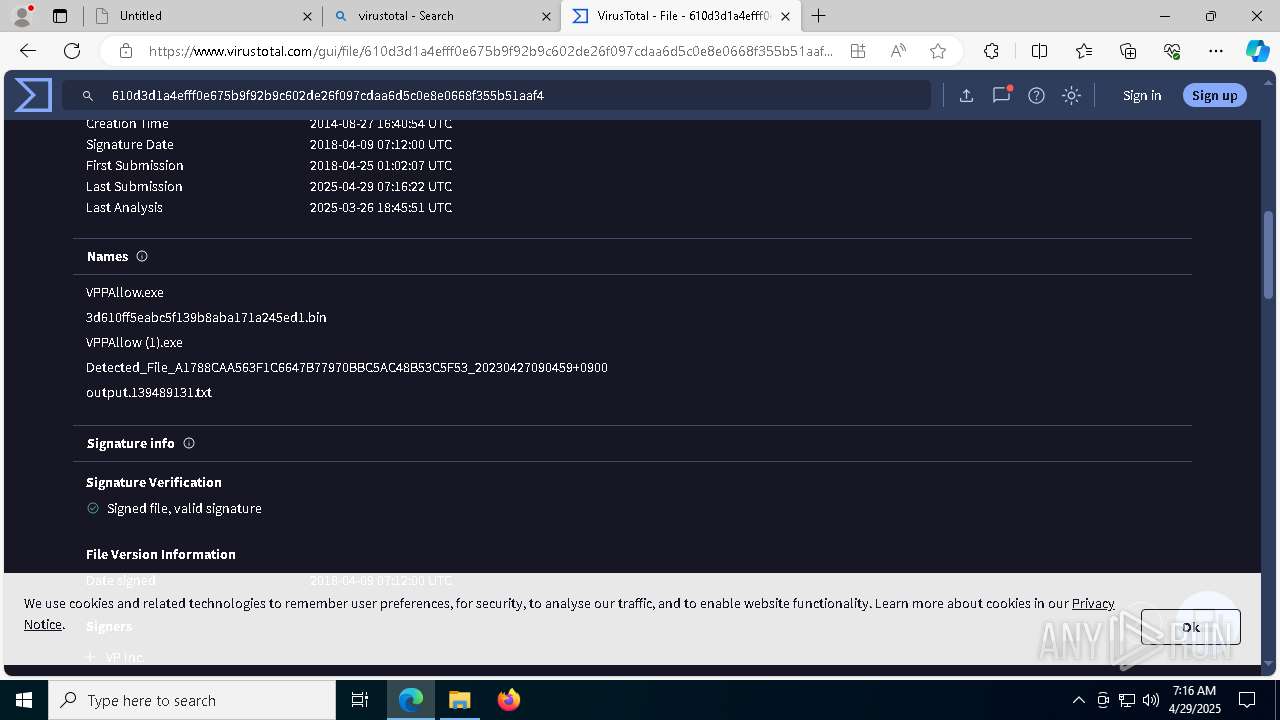1280x720 pixels.
Task: Click the Sign in link
Action: (1142, 95)
